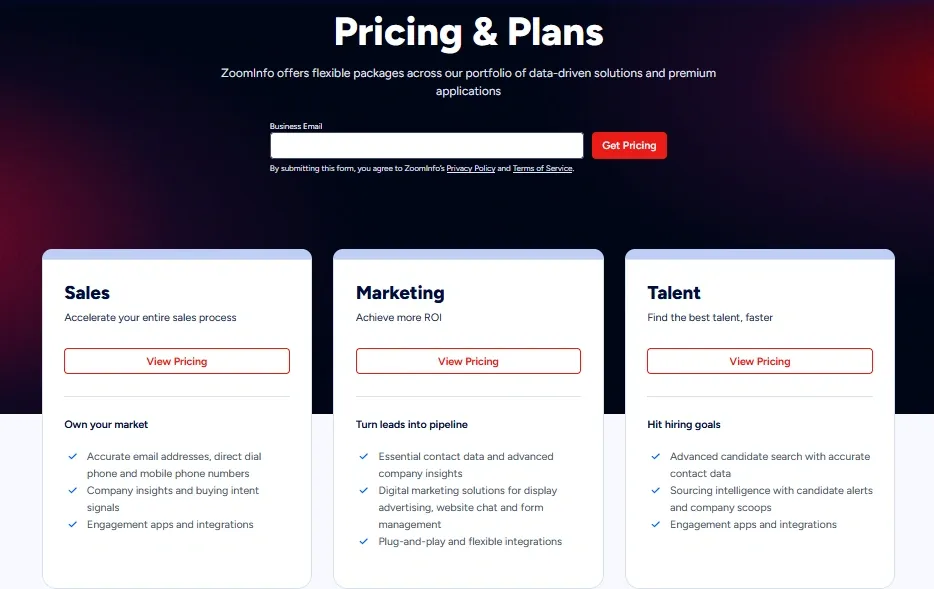Viewport: 934px width, 589px height.
Task: Click checkmark icon beside Accurate email addresses
Action: click(73, 457)
